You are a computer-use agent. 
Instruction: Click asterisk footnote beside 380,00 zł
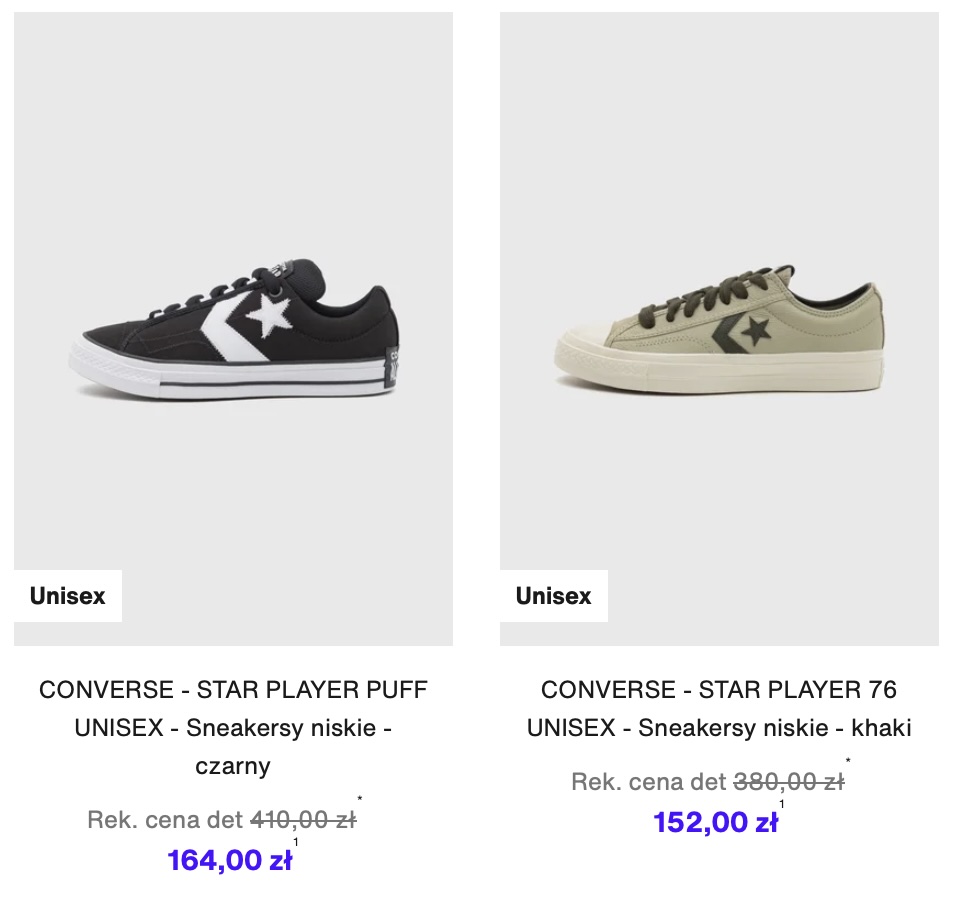point(848,761)
